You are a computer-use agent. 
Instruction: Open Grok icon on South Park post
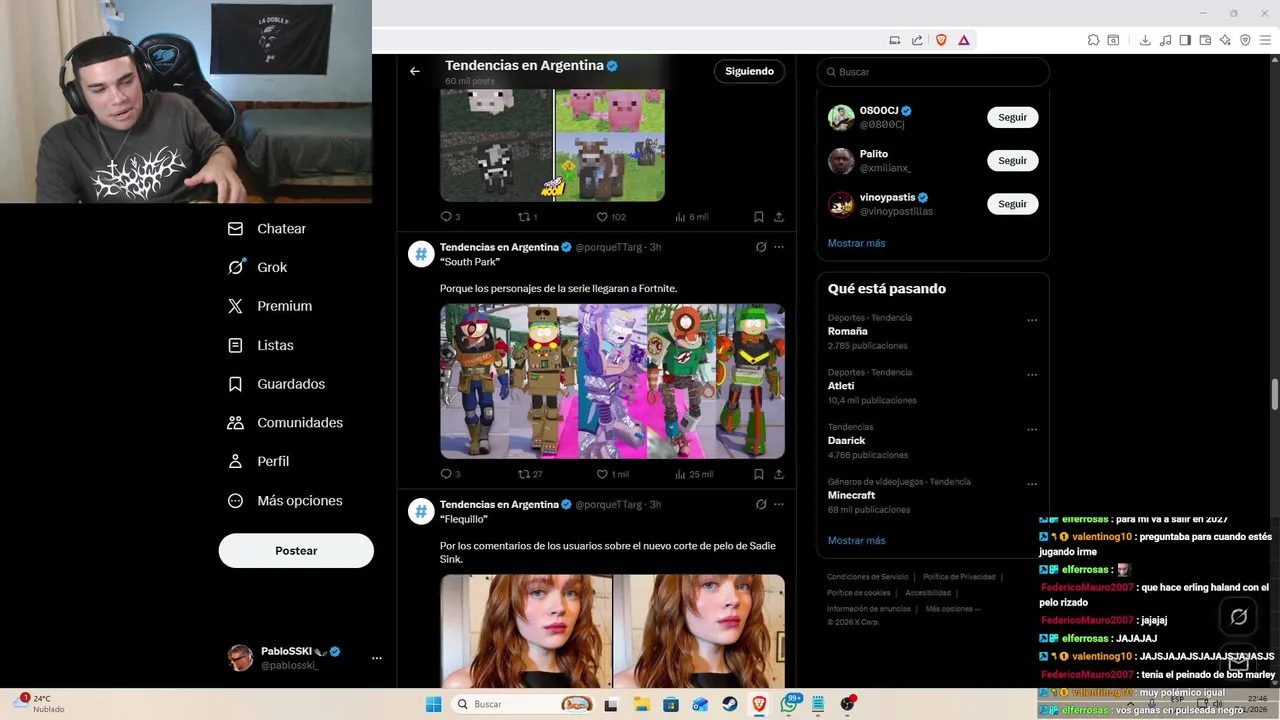coord(761,247)
